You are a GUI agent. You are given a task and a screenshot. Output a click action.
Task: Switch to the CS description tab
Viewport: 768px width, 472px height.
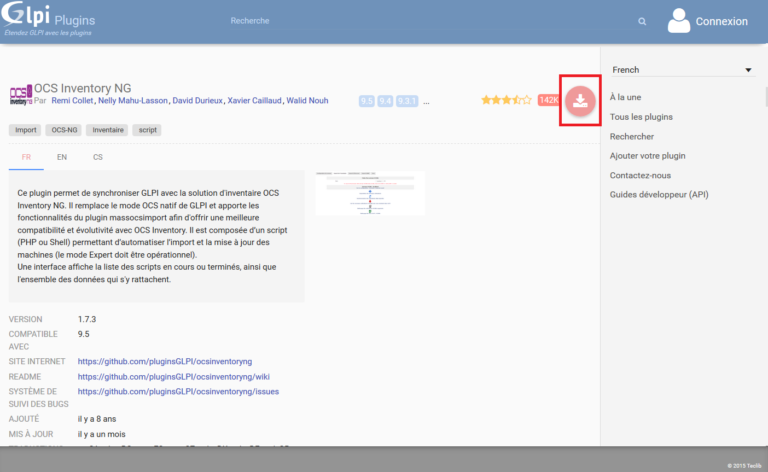(97, 157)
